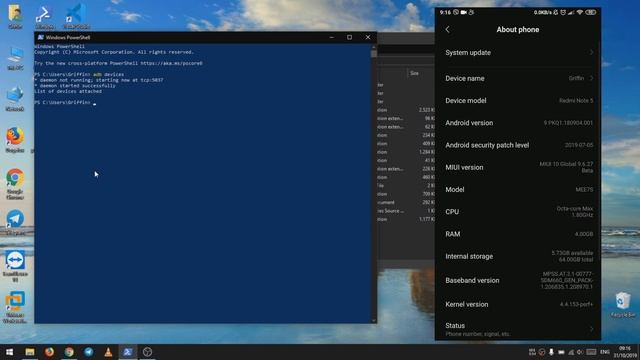The image size is (640, 360).
Task: Open Telegram from the taskbar
Action: point(89,351)
